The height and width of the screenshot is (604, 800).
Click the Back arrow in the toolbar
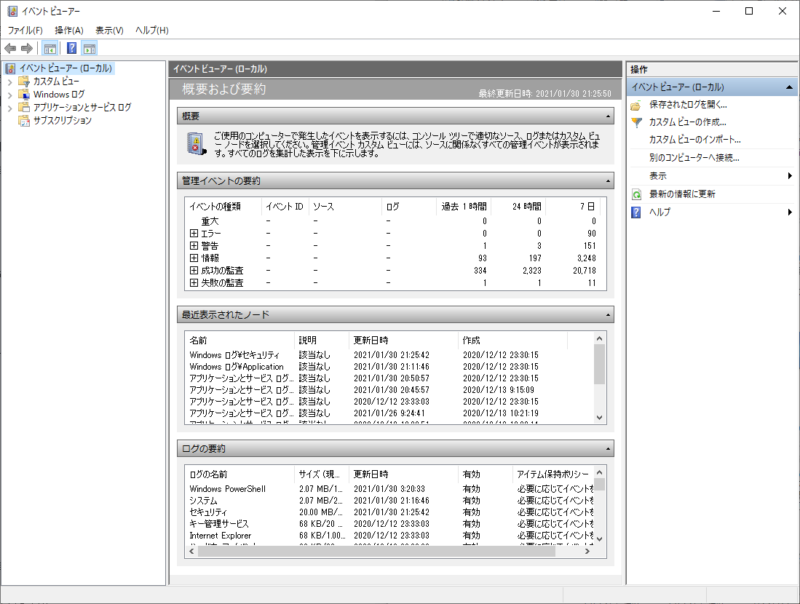[x=10, y=48]
